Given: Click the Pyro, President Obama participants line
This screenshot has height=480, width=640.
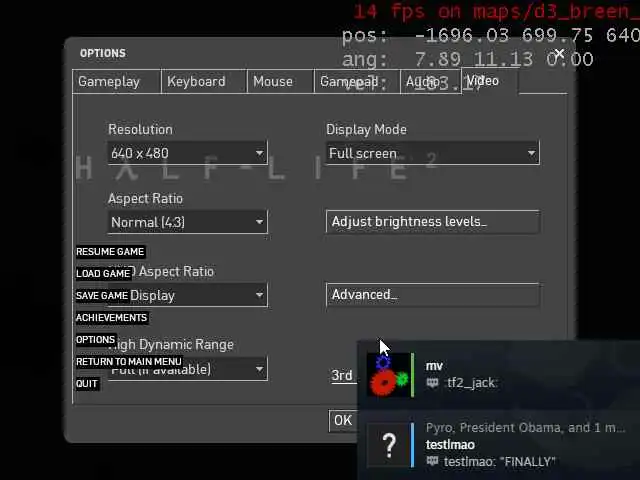Looking at the screenshot, I should coord(525,428).
